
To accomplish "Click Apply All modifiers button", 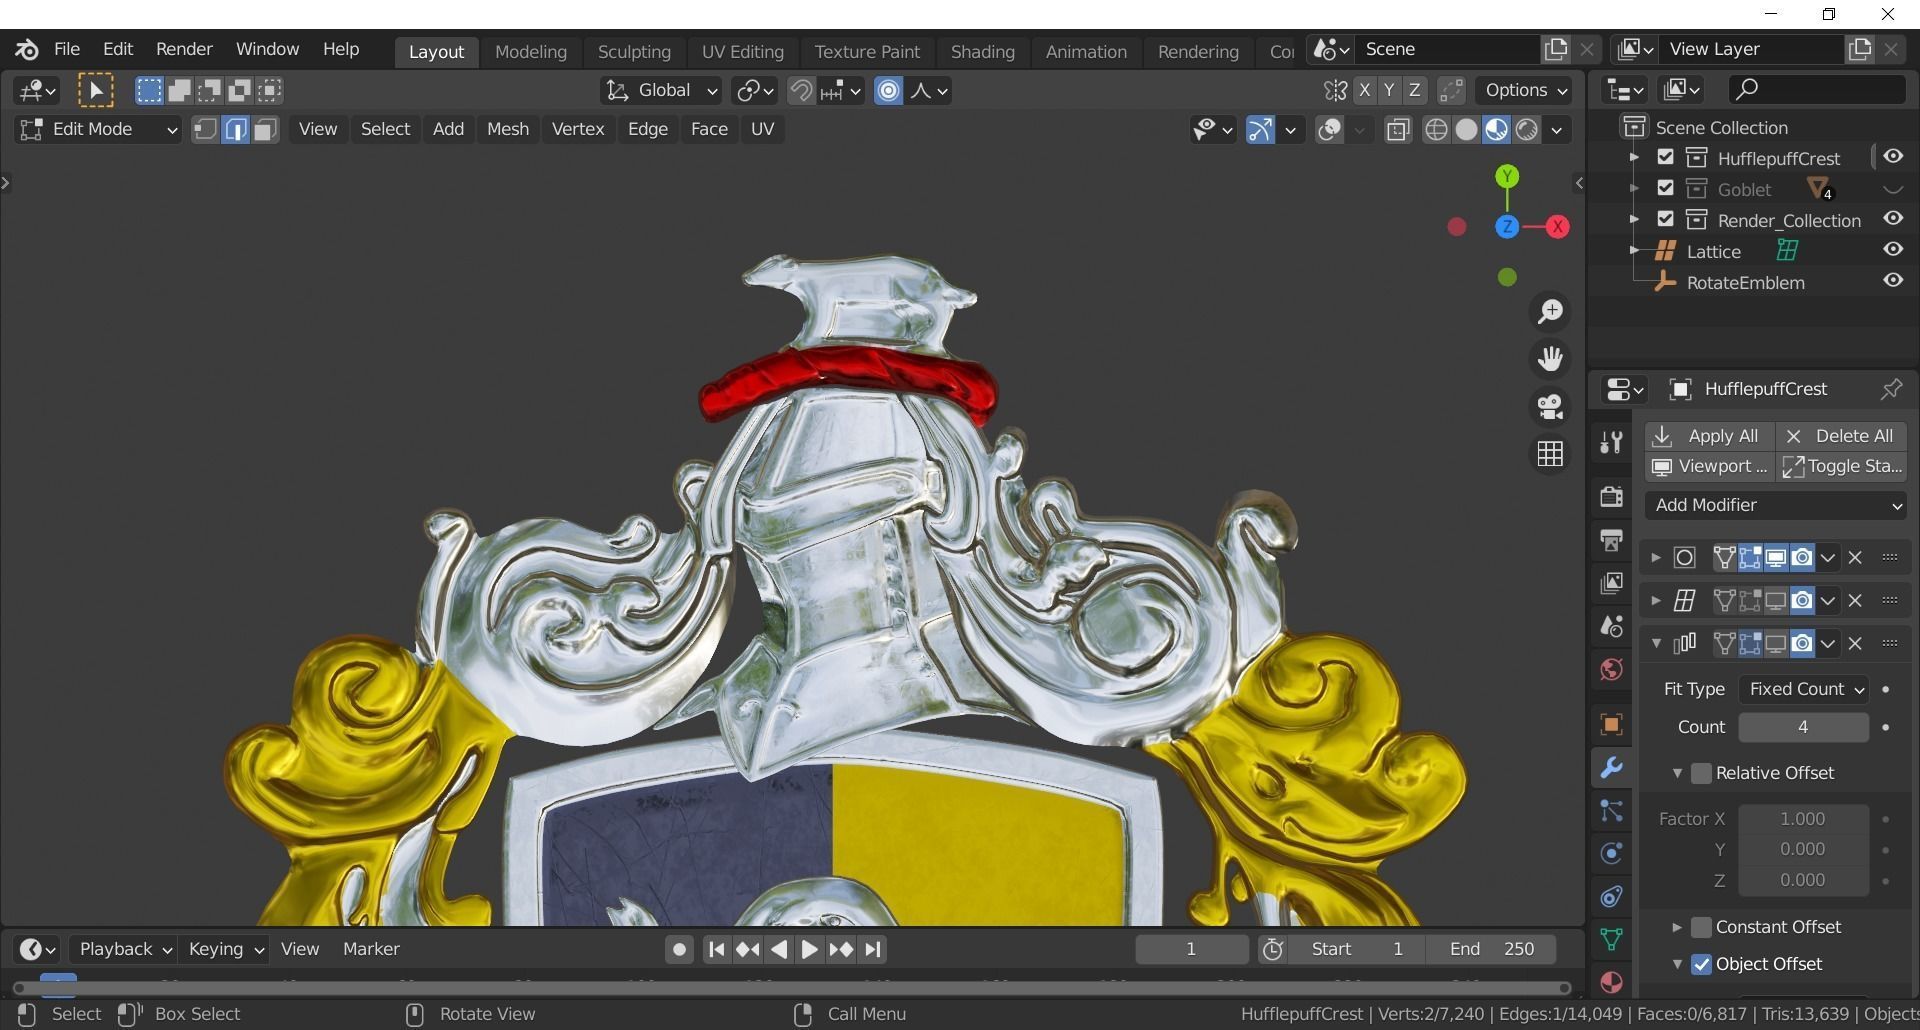I will (x=1709, y=436).
